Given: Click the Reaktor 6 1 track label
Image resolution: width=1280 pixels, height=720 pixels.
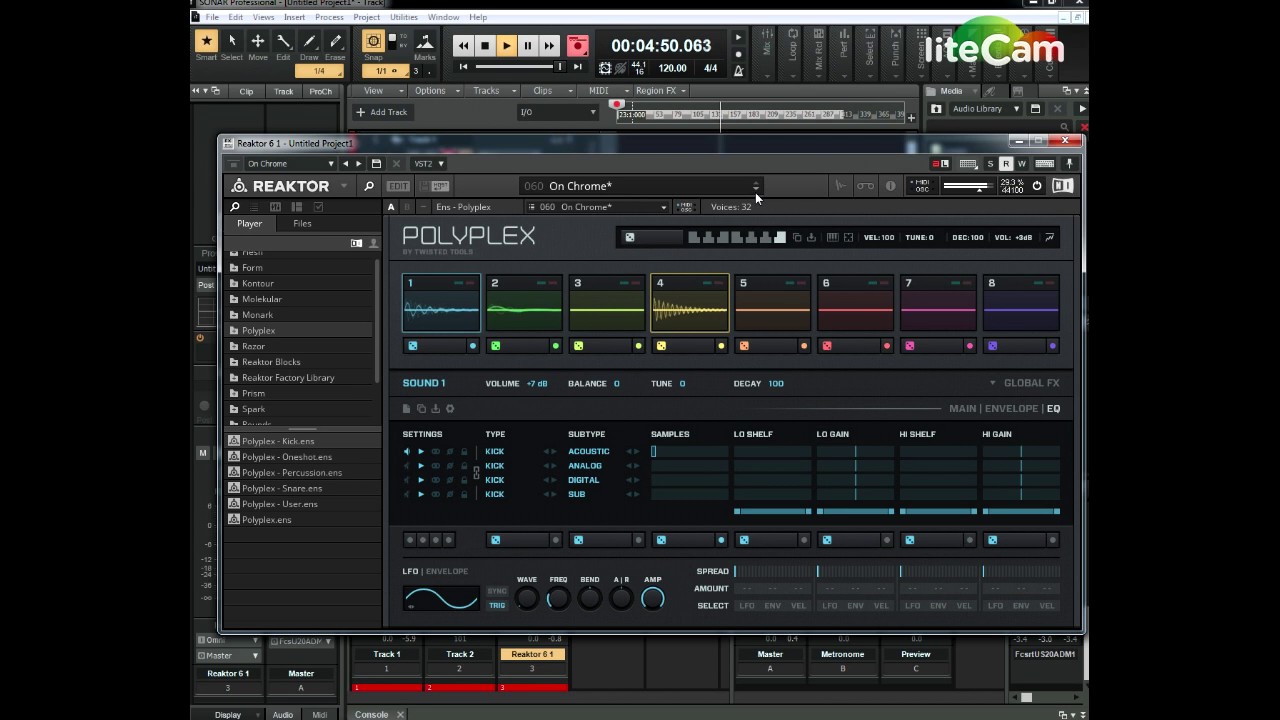Looking at the screenshot, I should click(x=532, y=654).
